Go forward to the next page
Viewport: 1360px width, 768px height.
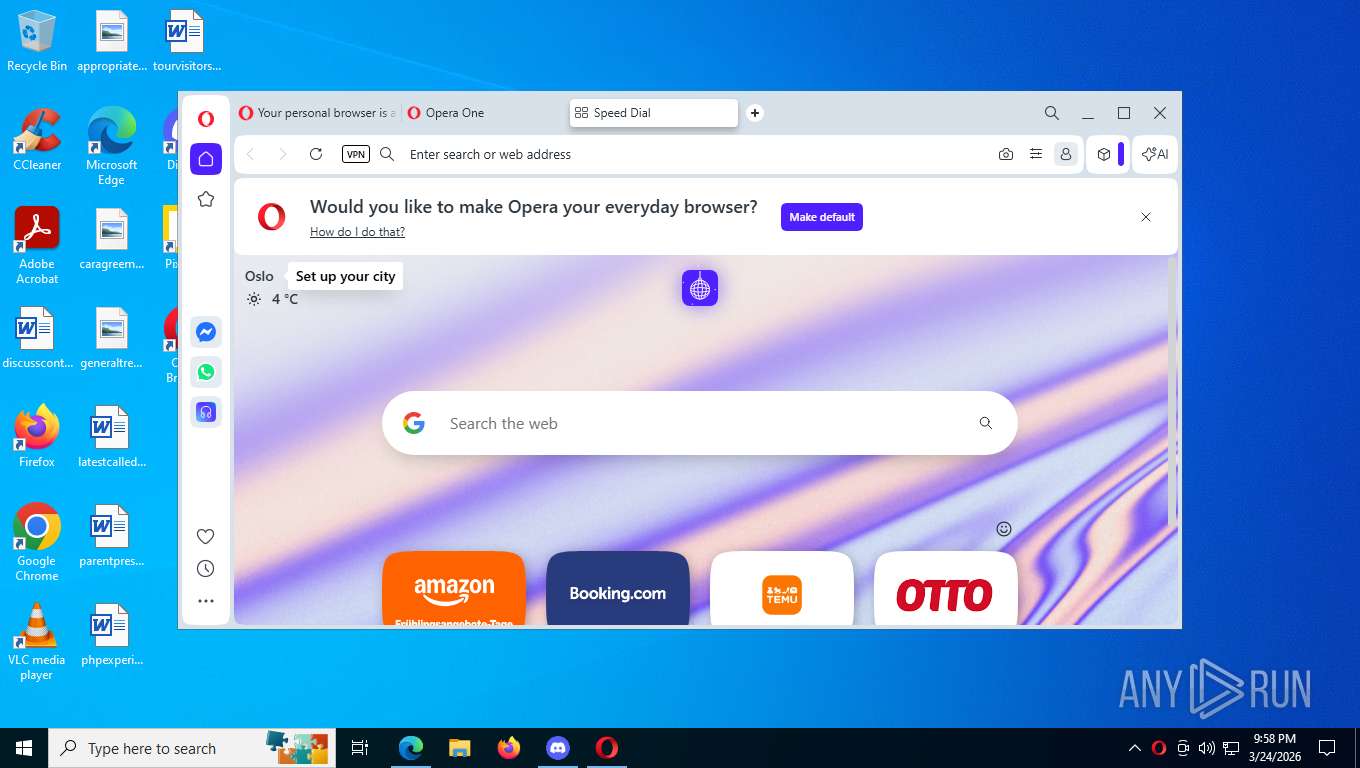pyautogui.click(x=283, y=154)
